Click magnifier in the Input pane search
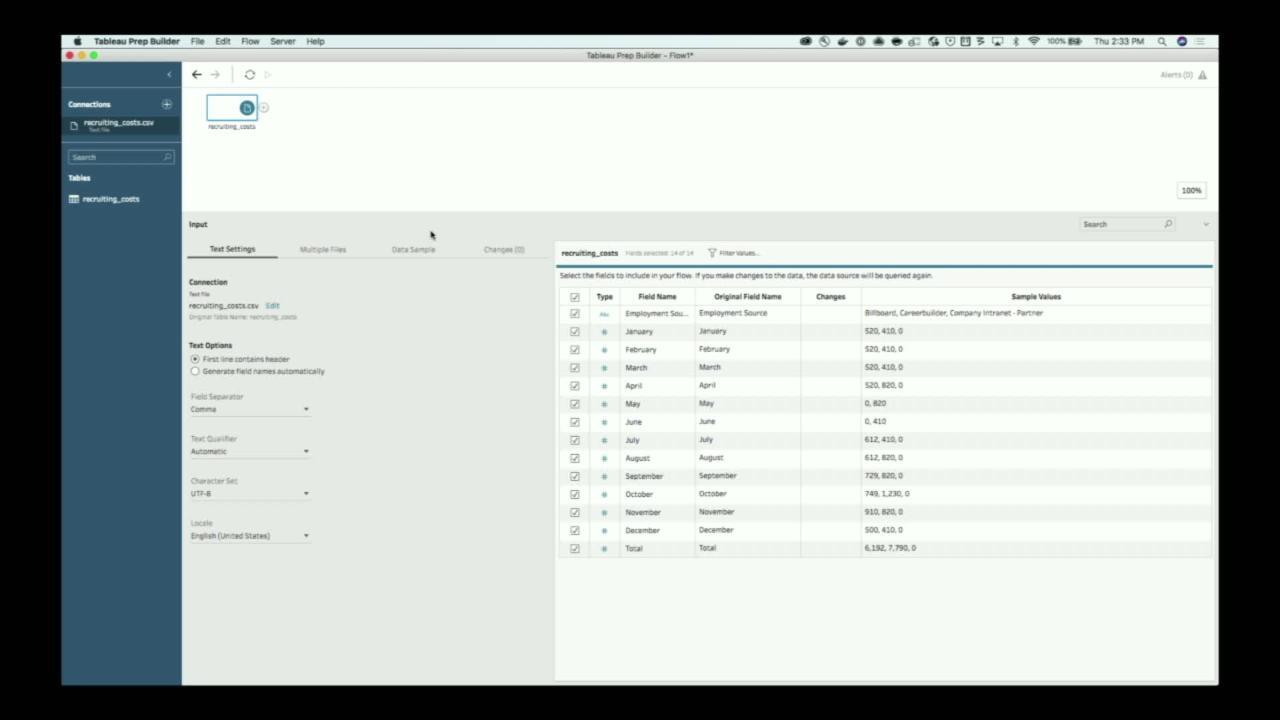 coord(1168,224)
